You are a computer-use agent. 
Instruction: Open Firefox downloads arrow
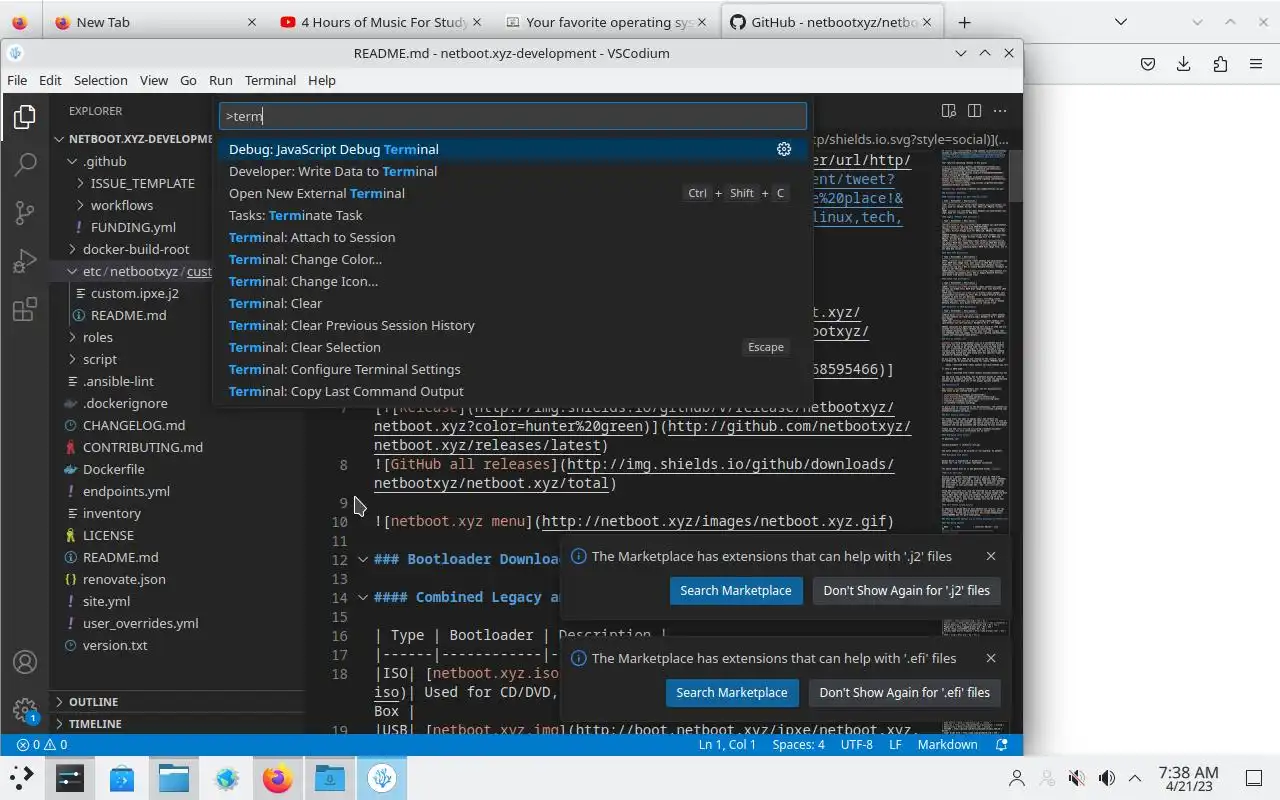click(1183, 64)
